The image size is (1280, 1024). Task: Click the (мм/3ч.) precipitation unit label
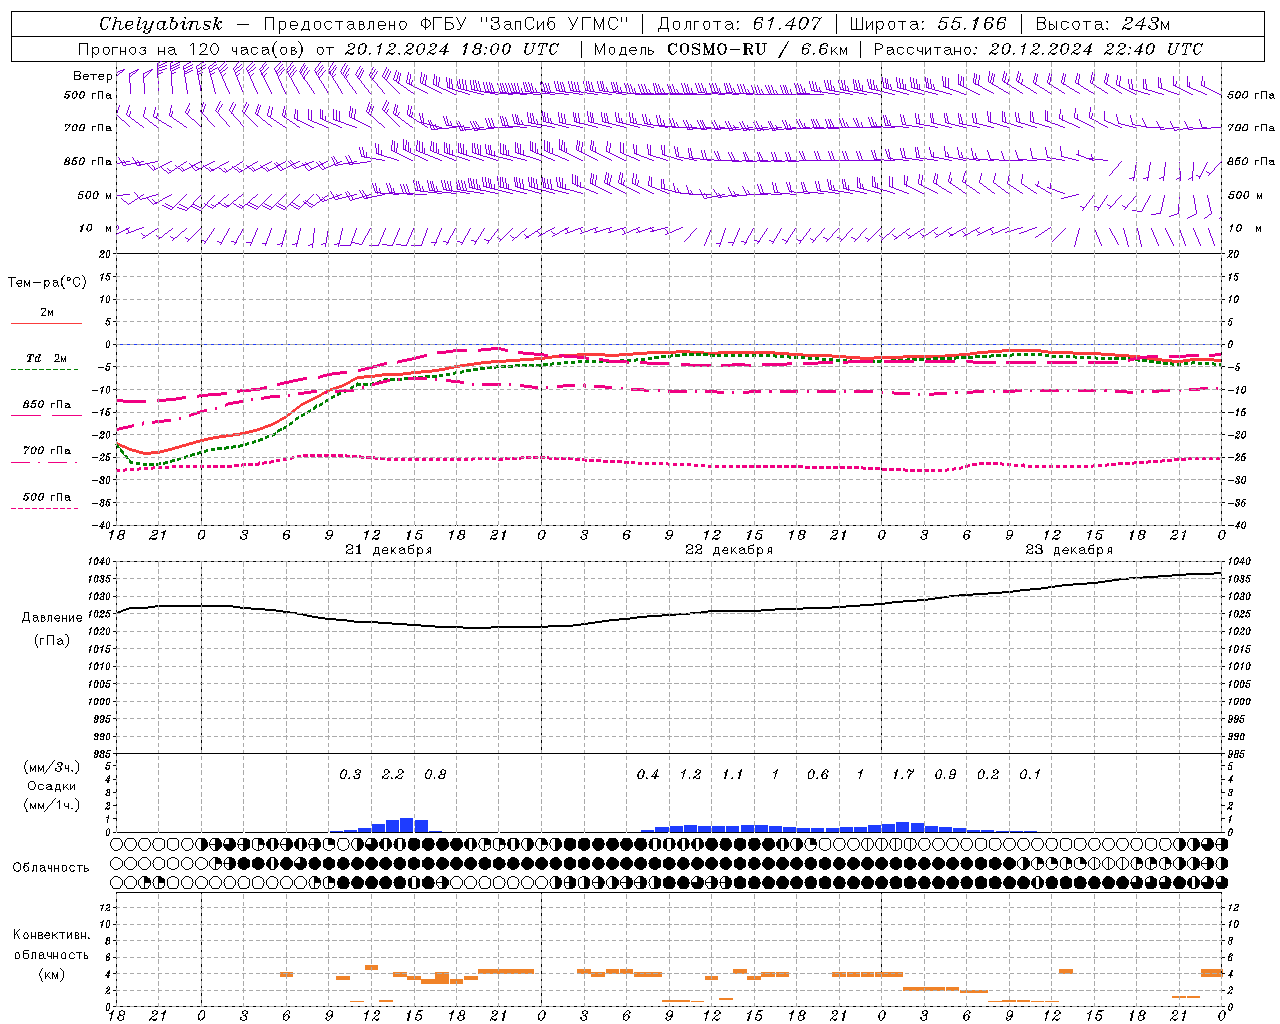pyautogui.click(x=52, y=767)
